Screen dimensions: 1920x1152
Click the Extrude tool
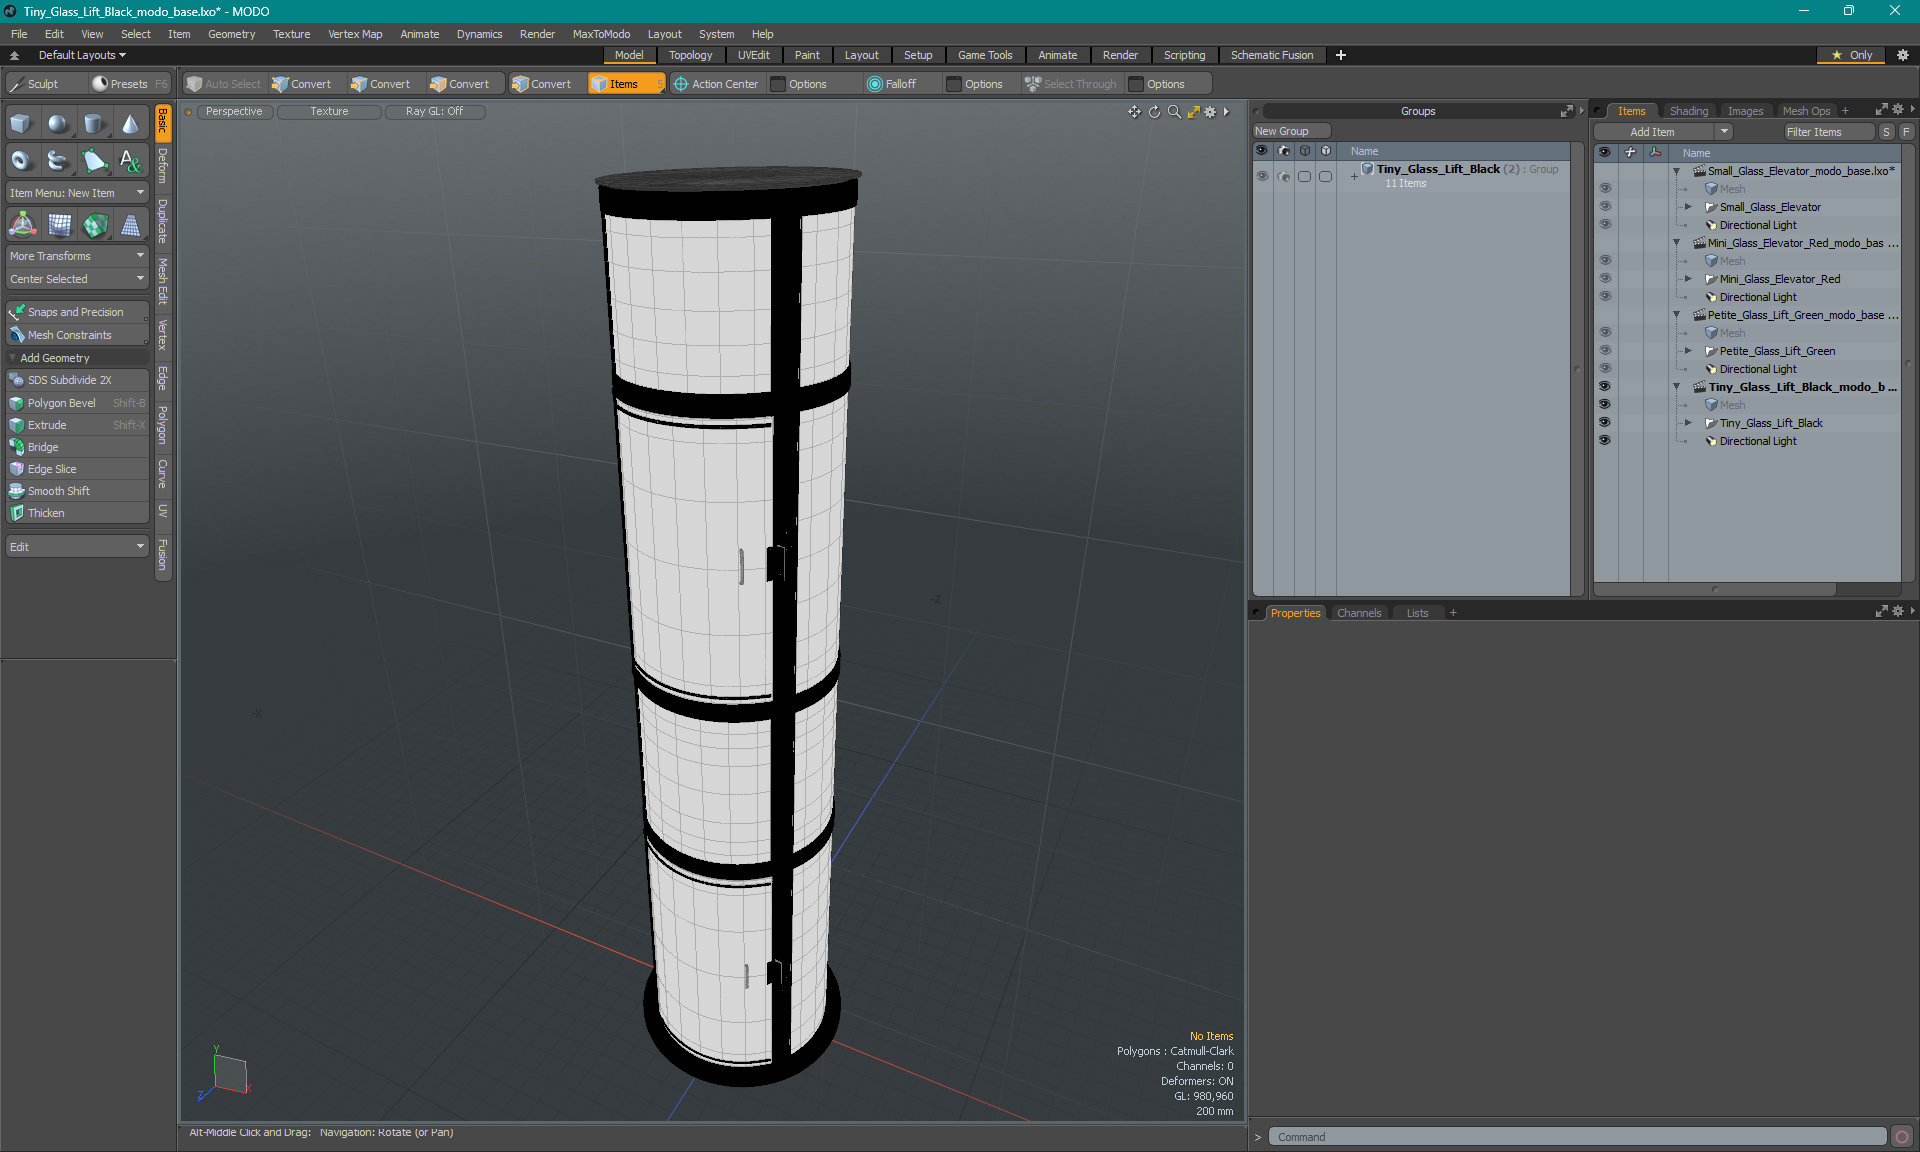point(78,425)
